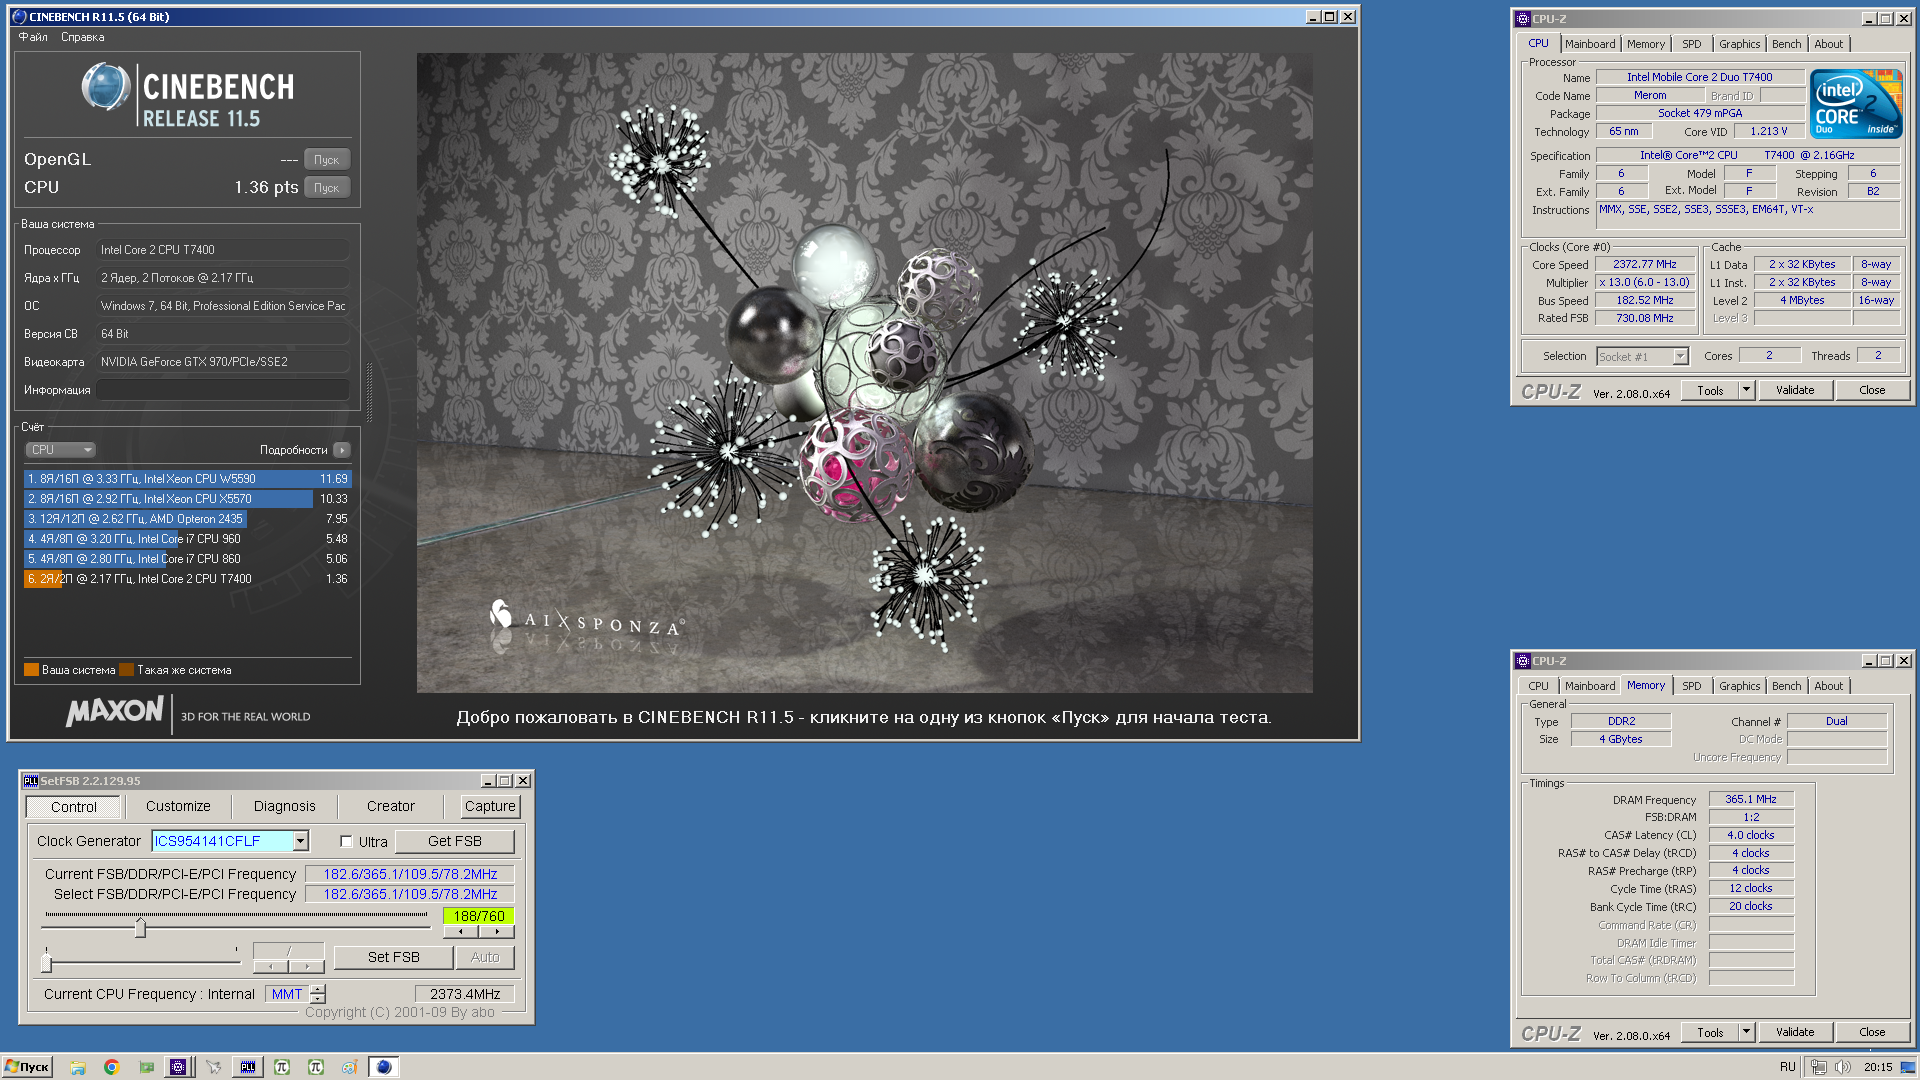The image size is (1920, 1080).
Task: Click the Set FSB button
Action: (x=393, y=957)
